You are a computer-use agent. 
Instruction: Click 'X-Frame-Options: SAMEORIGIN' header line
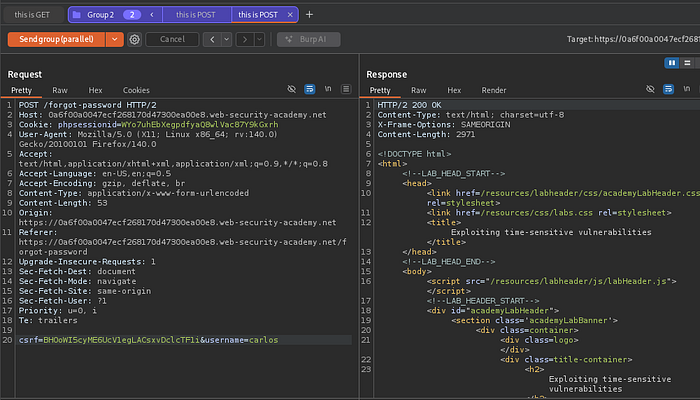tap(444, 125)
